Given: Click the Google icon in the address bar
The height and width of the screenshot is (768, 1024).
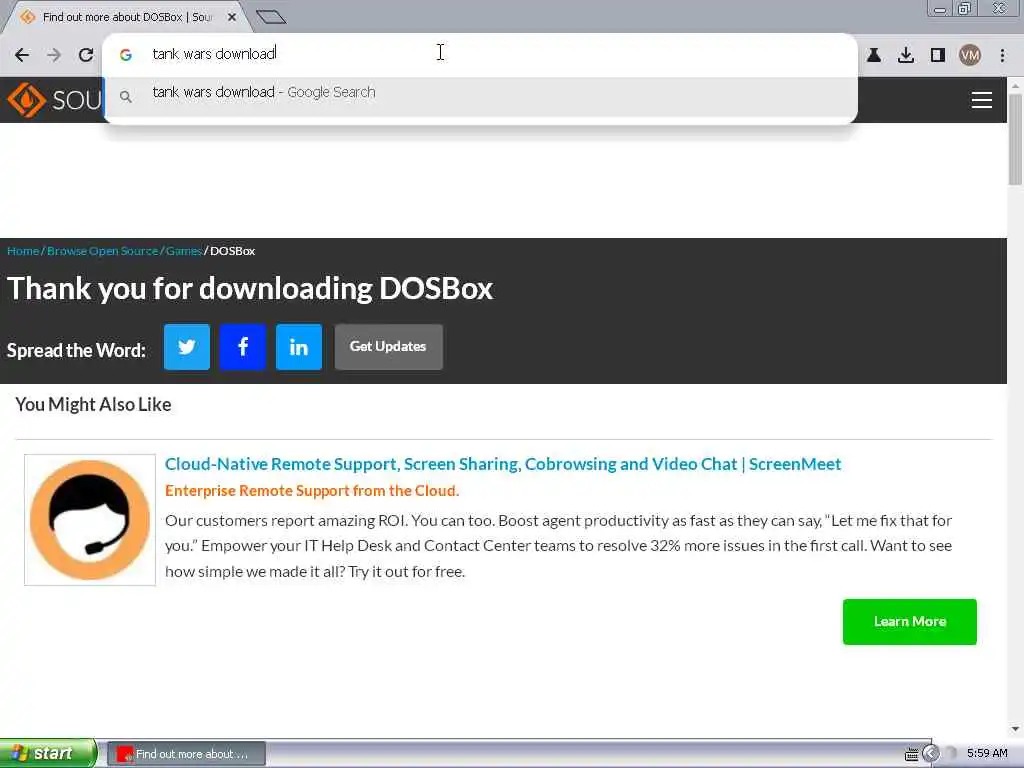Looking at the screenshot, I should coord(126,55).
